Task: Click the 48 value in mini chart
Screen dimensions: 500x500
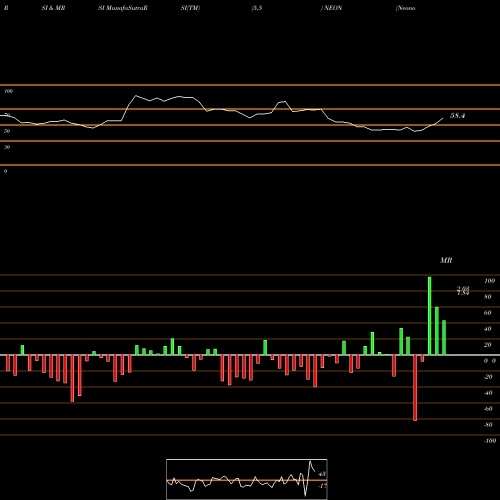Action: 322,474
